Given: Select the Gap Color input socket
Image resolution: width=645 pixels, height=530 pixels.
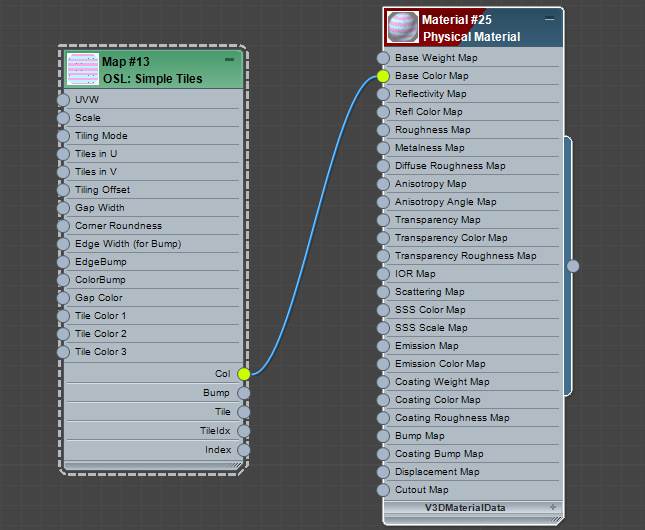Looking at the screenshot, I should click(x=63, y=298).
